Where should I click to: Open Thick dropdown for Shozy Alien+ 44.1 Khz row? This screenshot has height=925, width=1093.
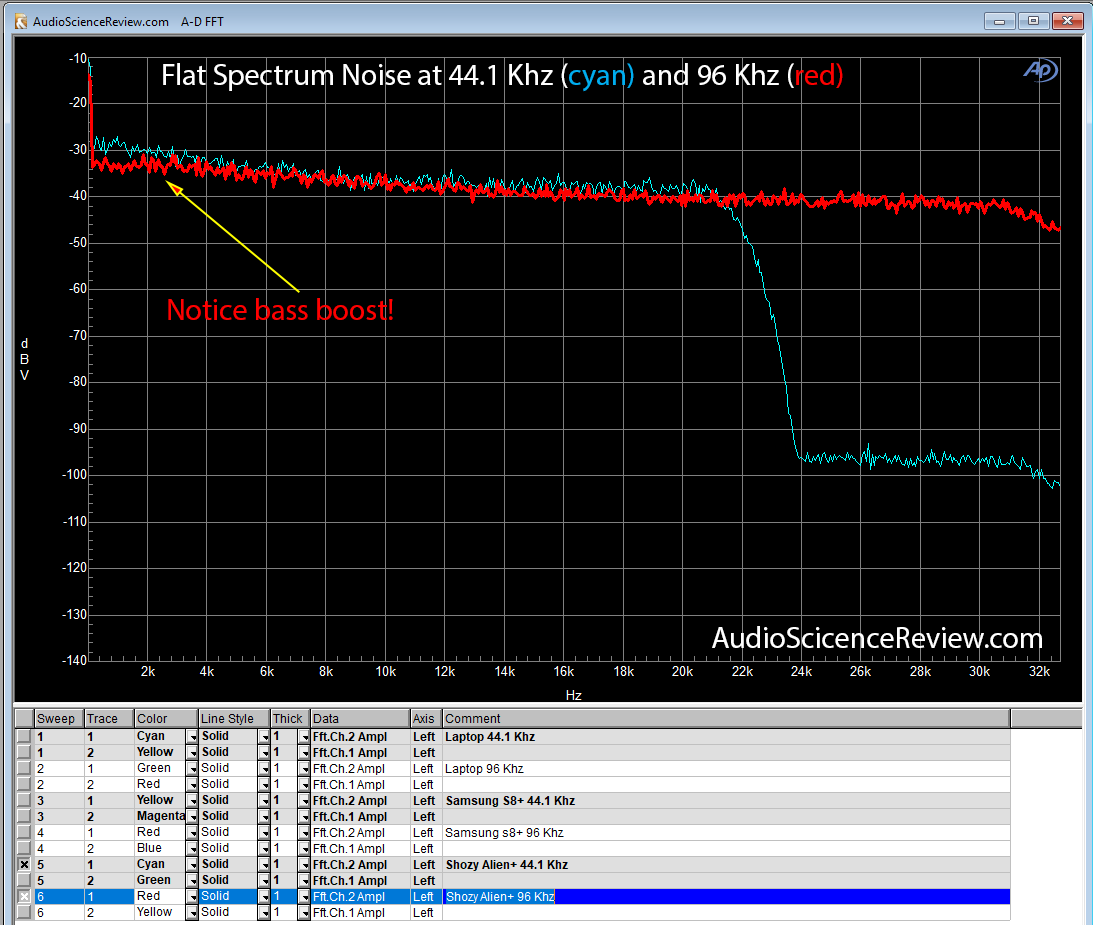(304, 864)
